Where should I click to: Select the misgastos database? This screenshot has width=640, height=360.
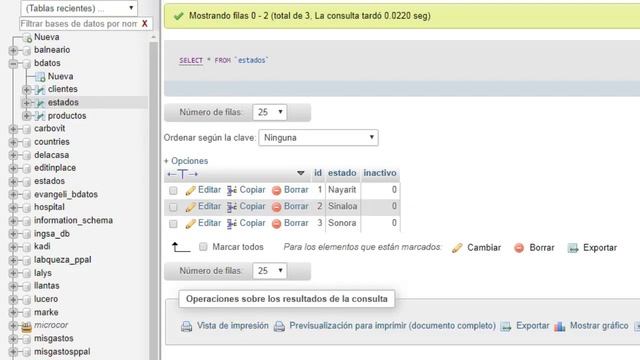click(x=53, y=338)
